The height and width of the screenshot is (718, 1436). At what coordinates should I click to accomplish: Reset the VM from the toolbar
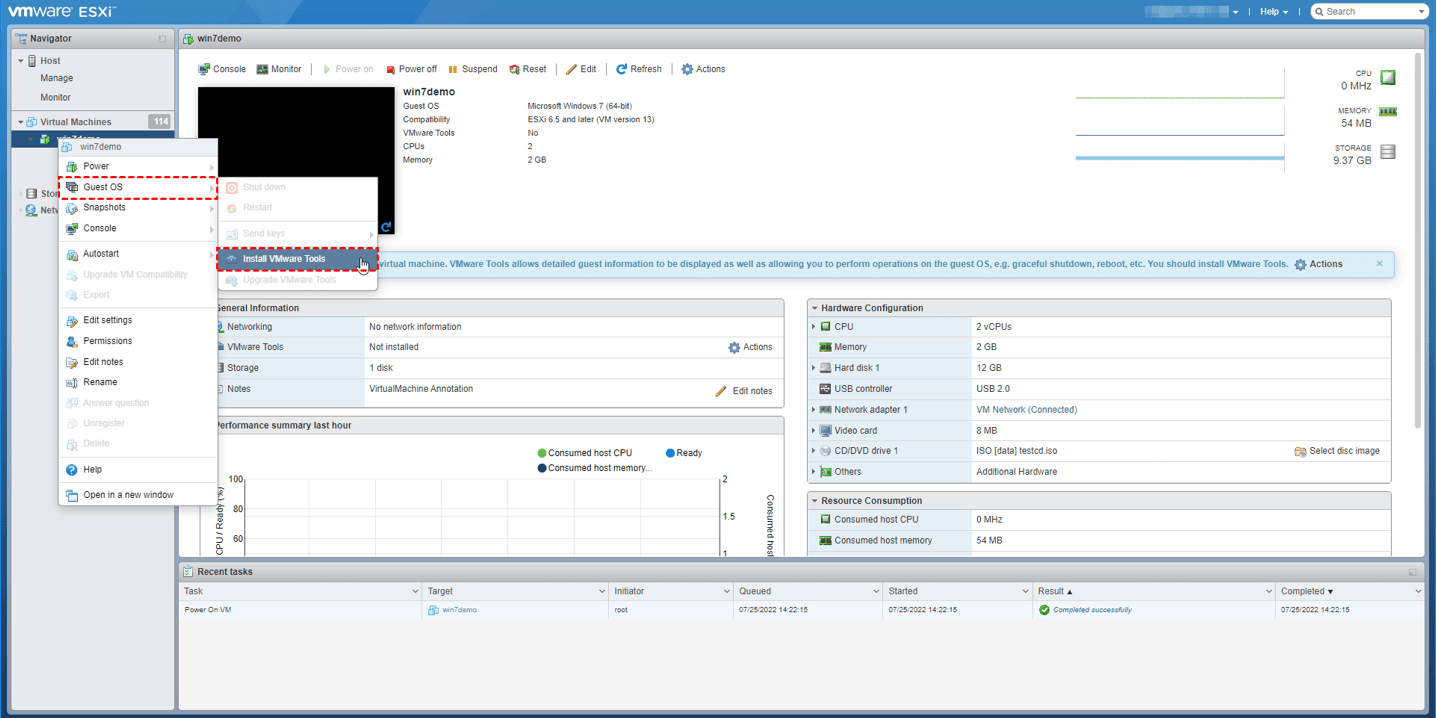coord(528,69)
